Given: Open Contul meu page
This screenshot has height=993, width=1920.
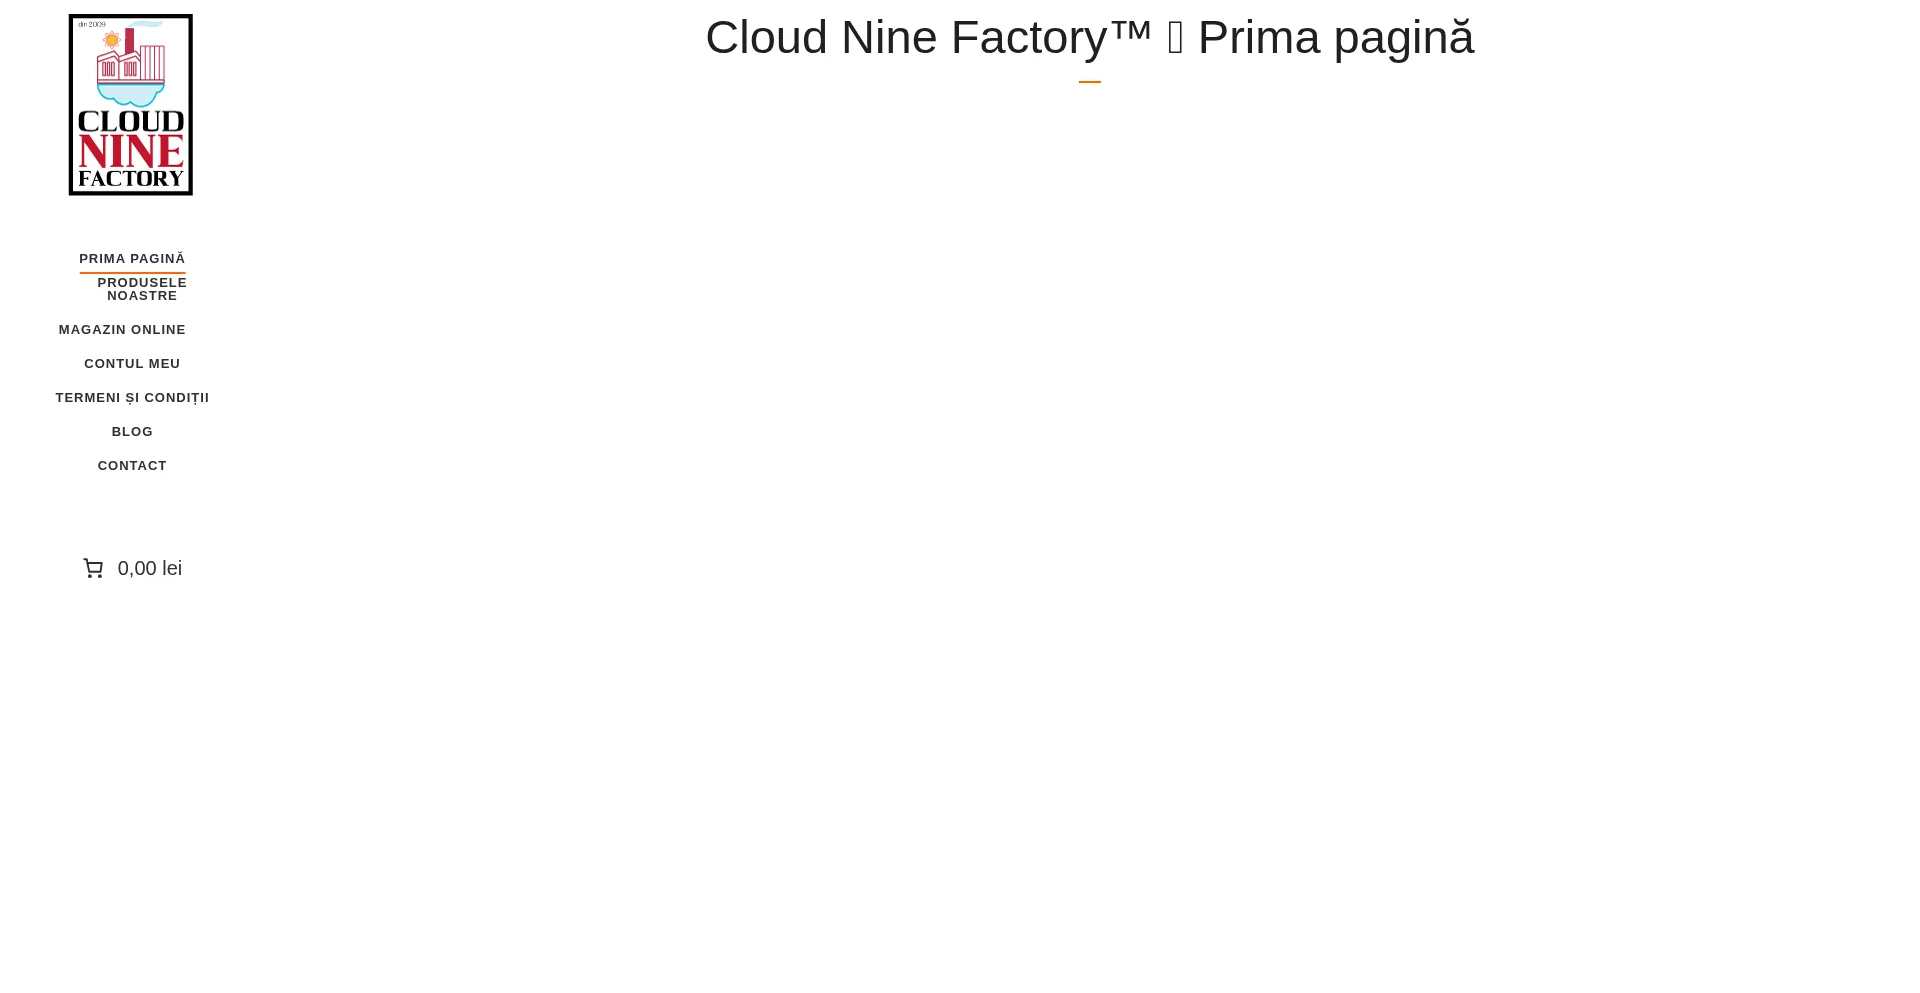Looking at the screenshot, I should [x=132, y=363].
